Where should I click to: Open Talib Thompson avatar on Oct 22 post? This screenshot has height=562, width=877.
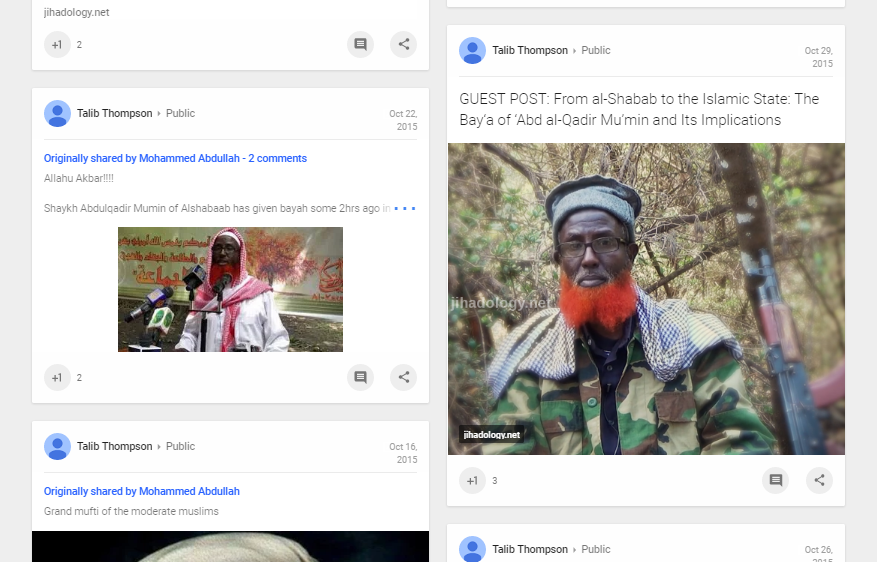[58, 114]
